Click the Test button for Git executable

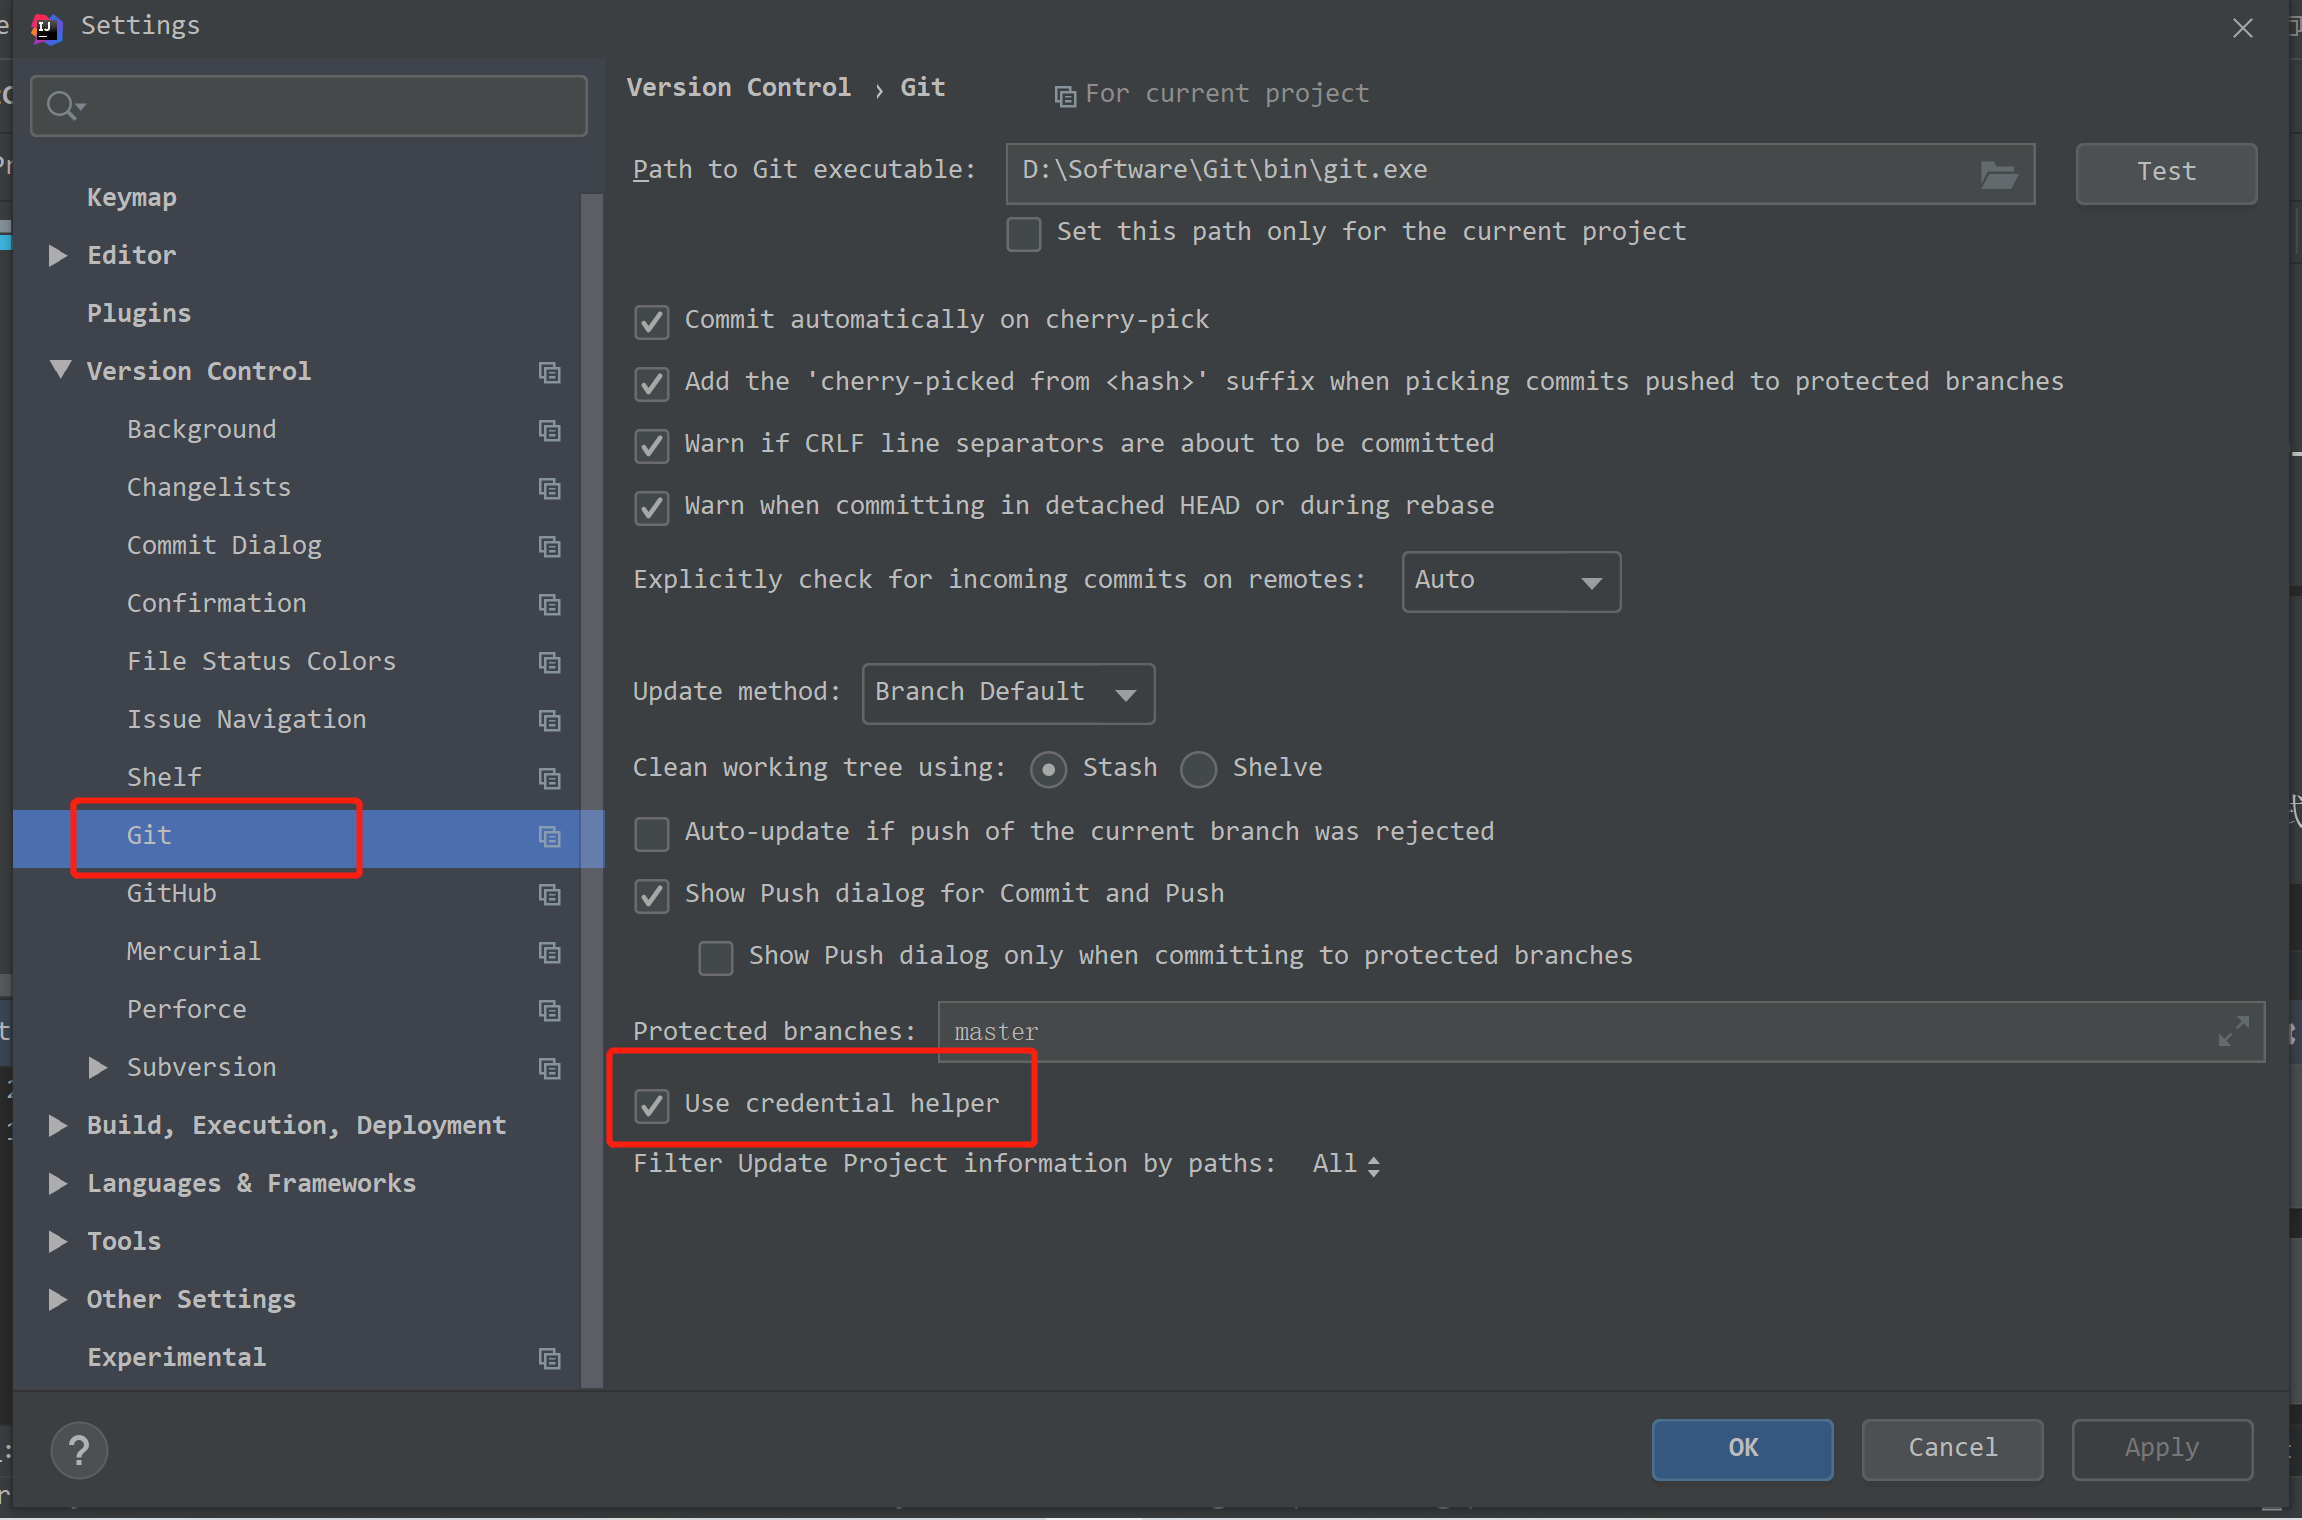[2166, 173]
